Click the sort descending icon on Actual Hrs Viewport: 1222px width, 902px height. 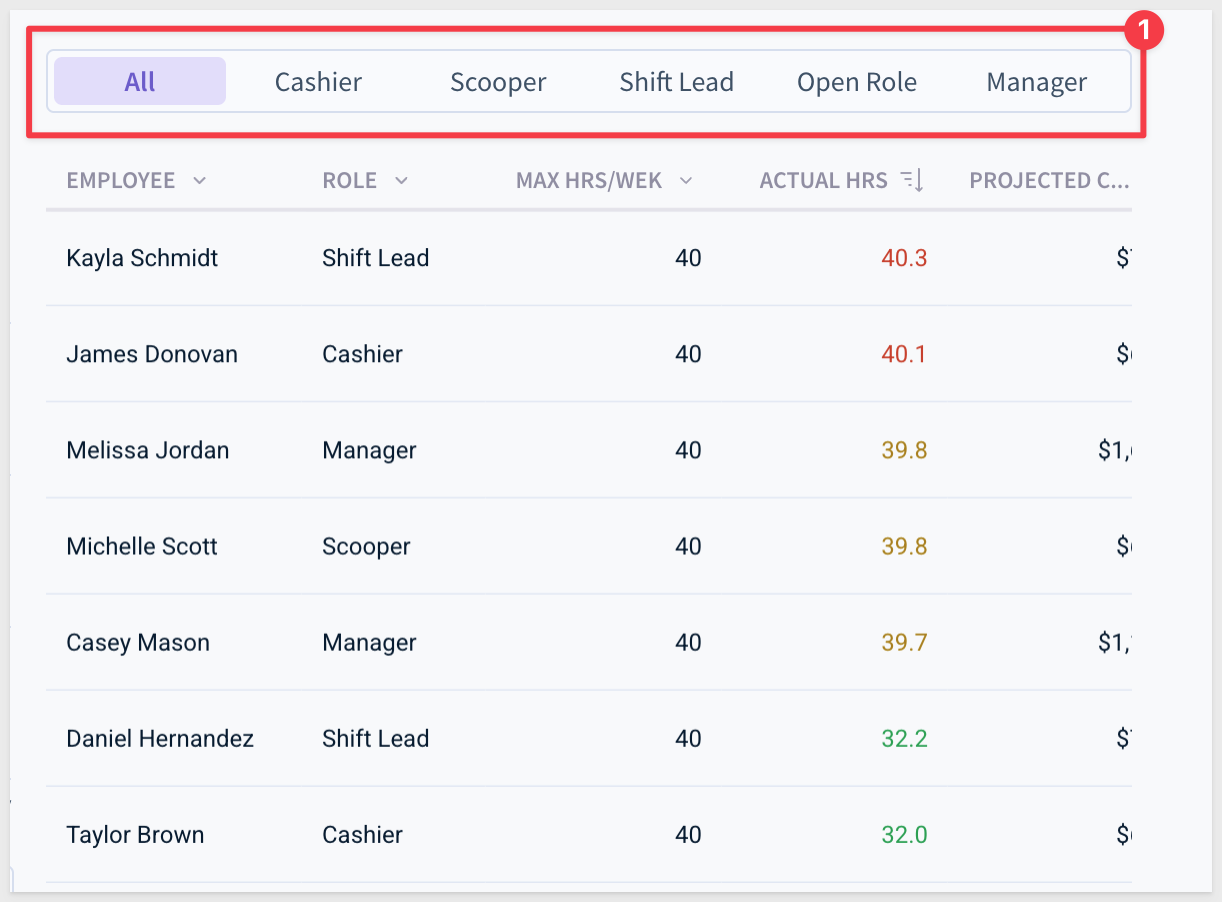click(912, 181)
